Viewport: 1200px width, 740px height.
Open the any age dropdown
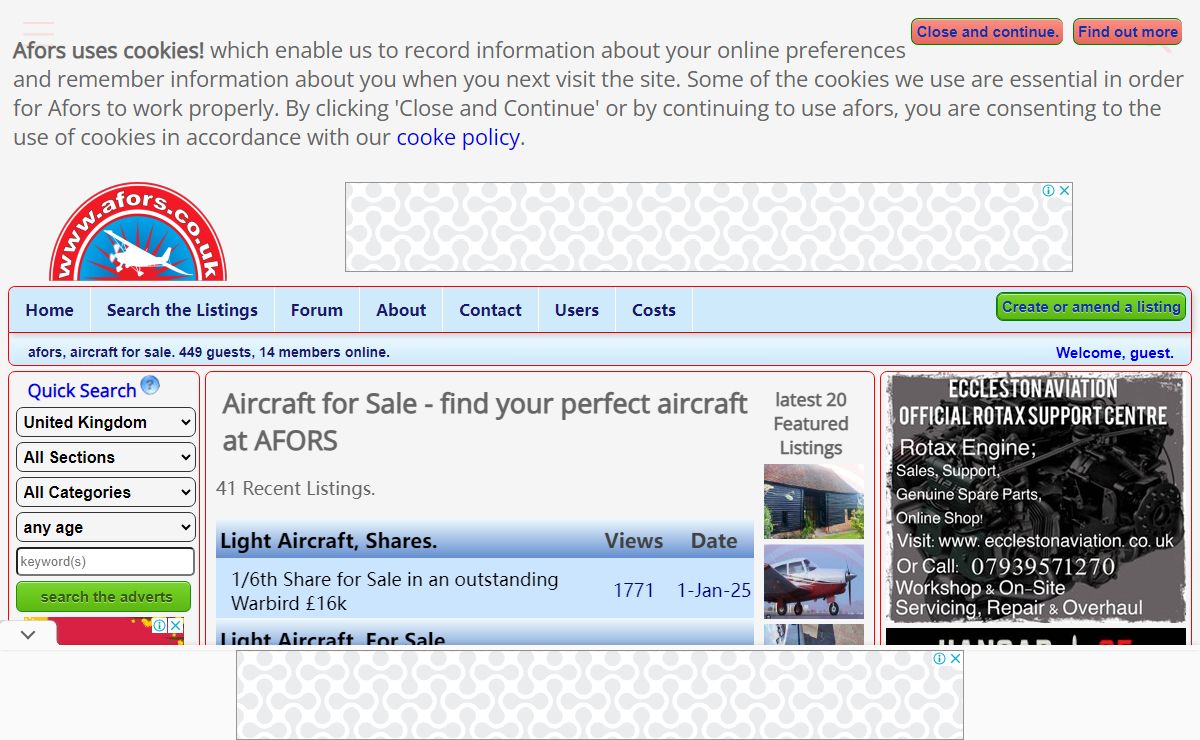[x=105, y=527]
